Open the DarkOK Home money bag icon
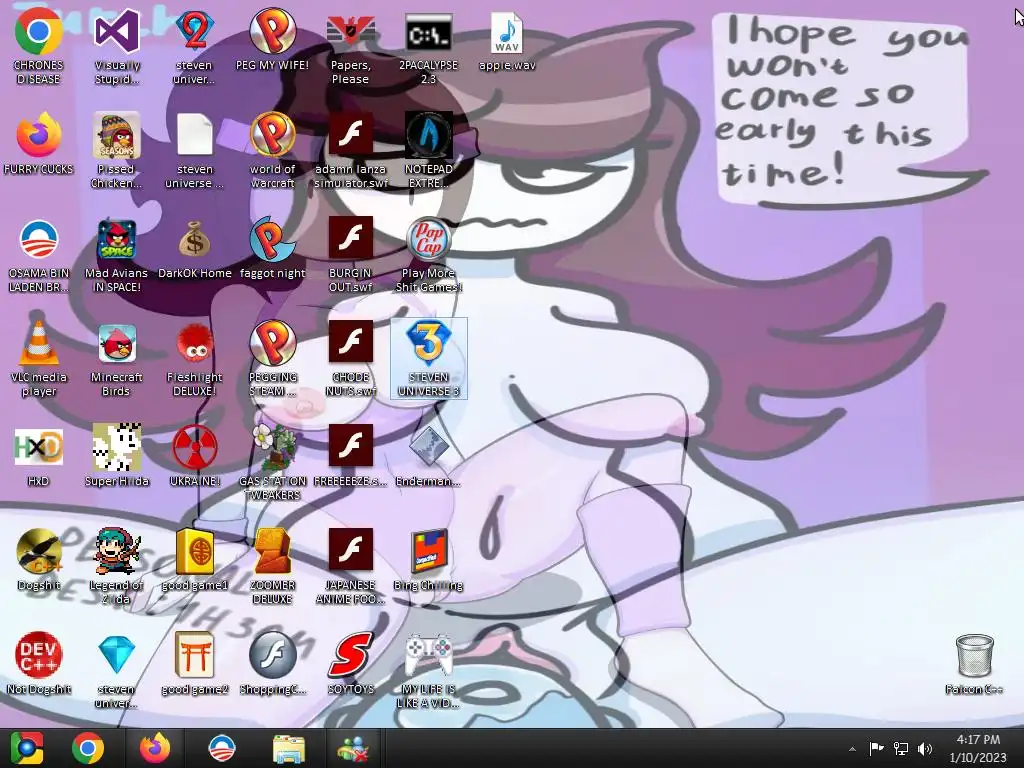The height and width of the screenshot is (768, 1024). pyautogui.click(x=195, y=249)
